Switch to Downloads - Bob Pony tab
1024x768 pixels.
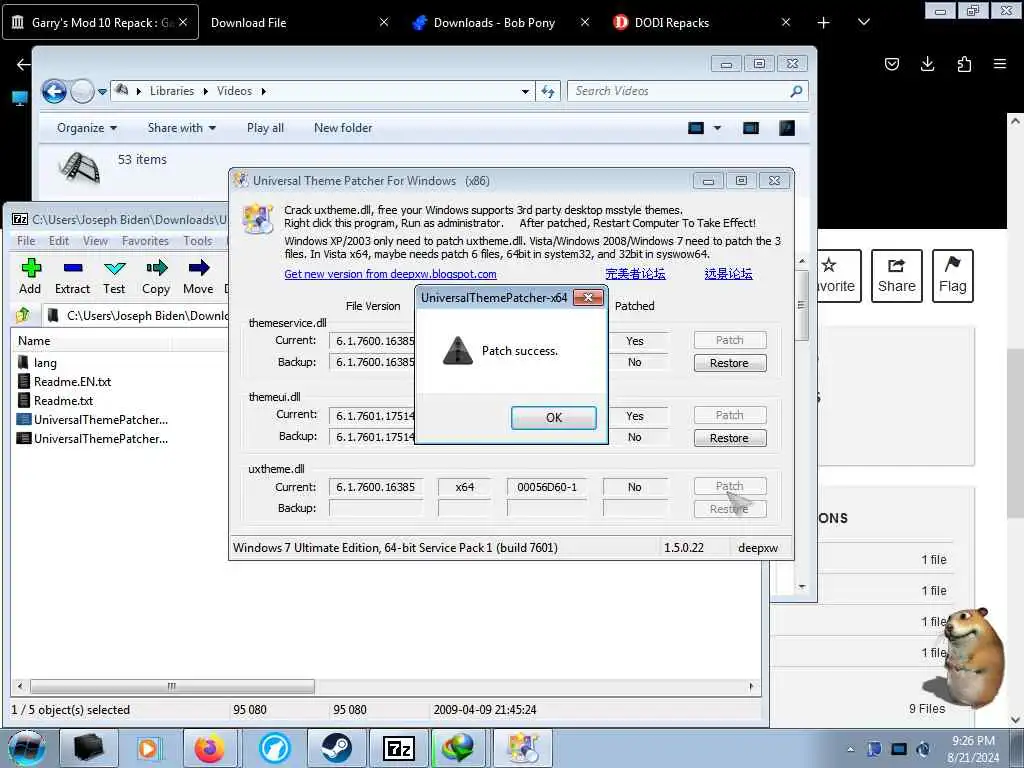pyautogui.click(x=494, y=23)
